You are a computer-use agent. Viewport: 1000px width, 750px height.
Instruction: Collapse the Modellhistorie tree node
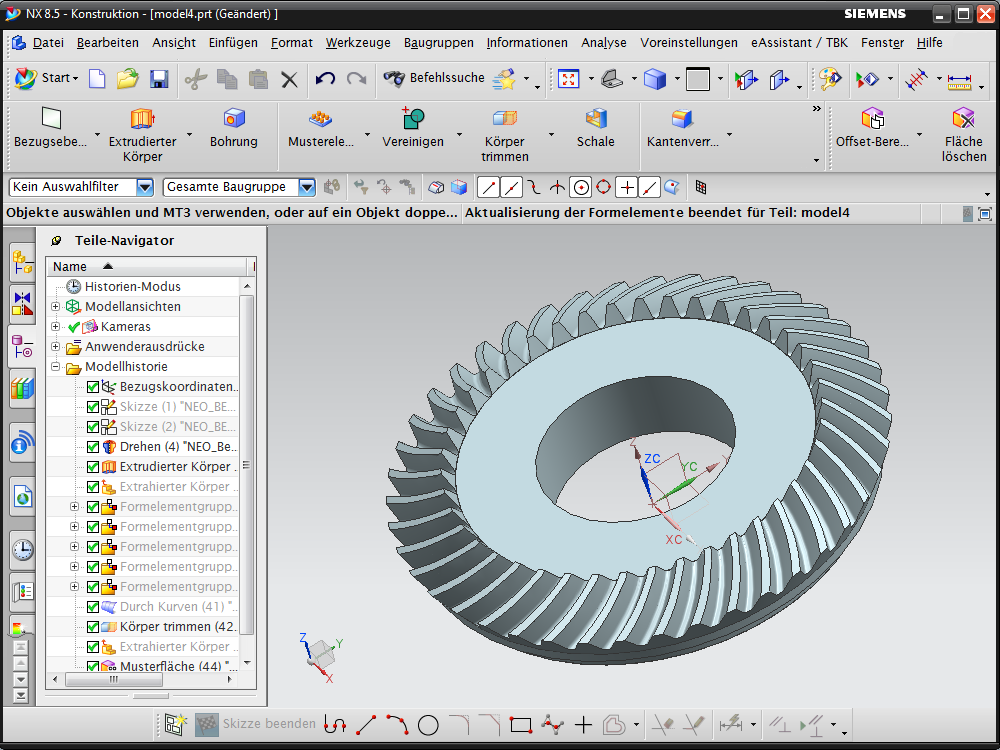pos(56,367)
